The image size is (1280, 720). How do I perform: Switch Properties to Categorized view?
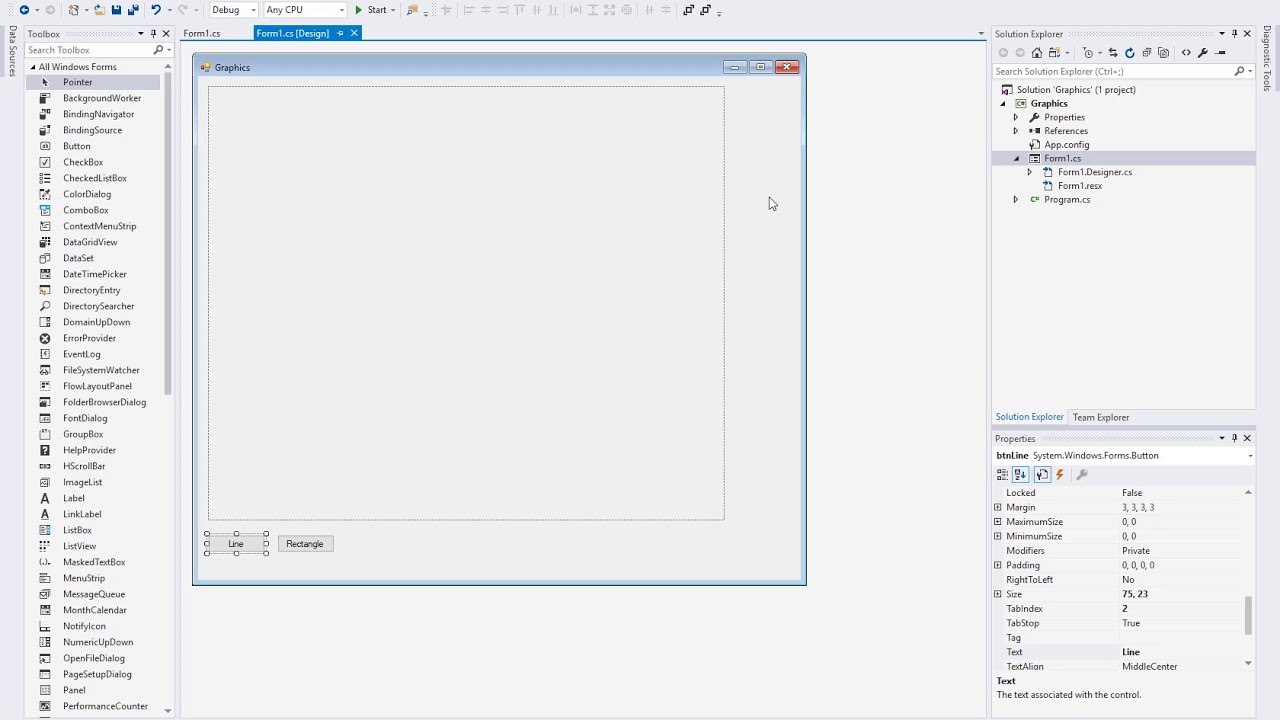tap(1002, 475)
